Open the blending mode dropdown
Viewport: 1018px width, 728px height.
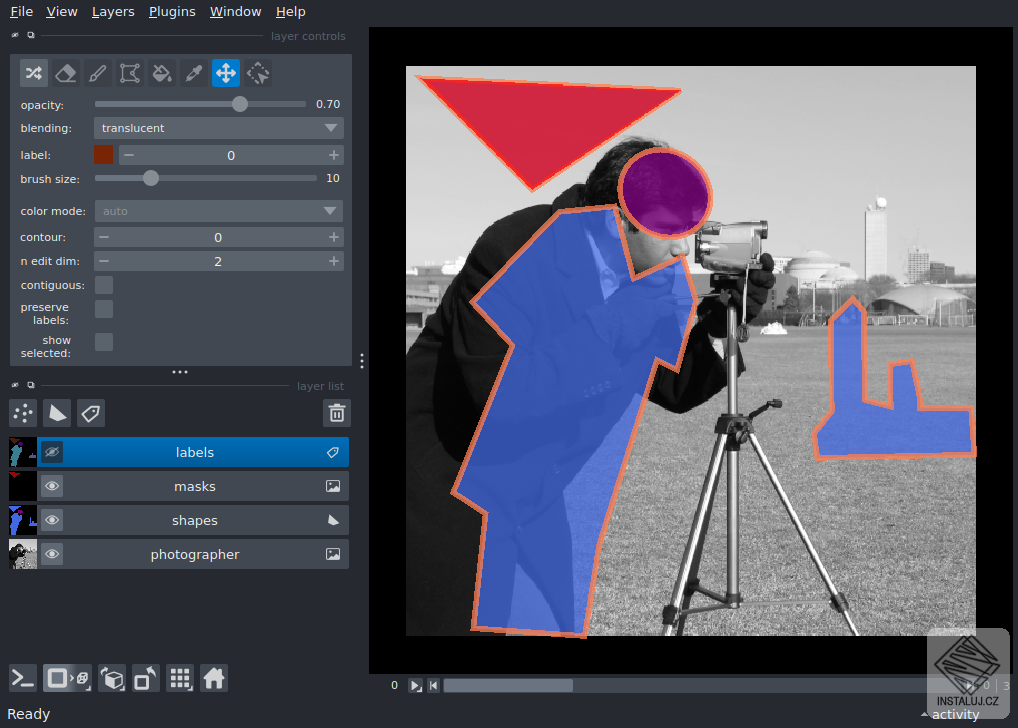coord(219,128)
